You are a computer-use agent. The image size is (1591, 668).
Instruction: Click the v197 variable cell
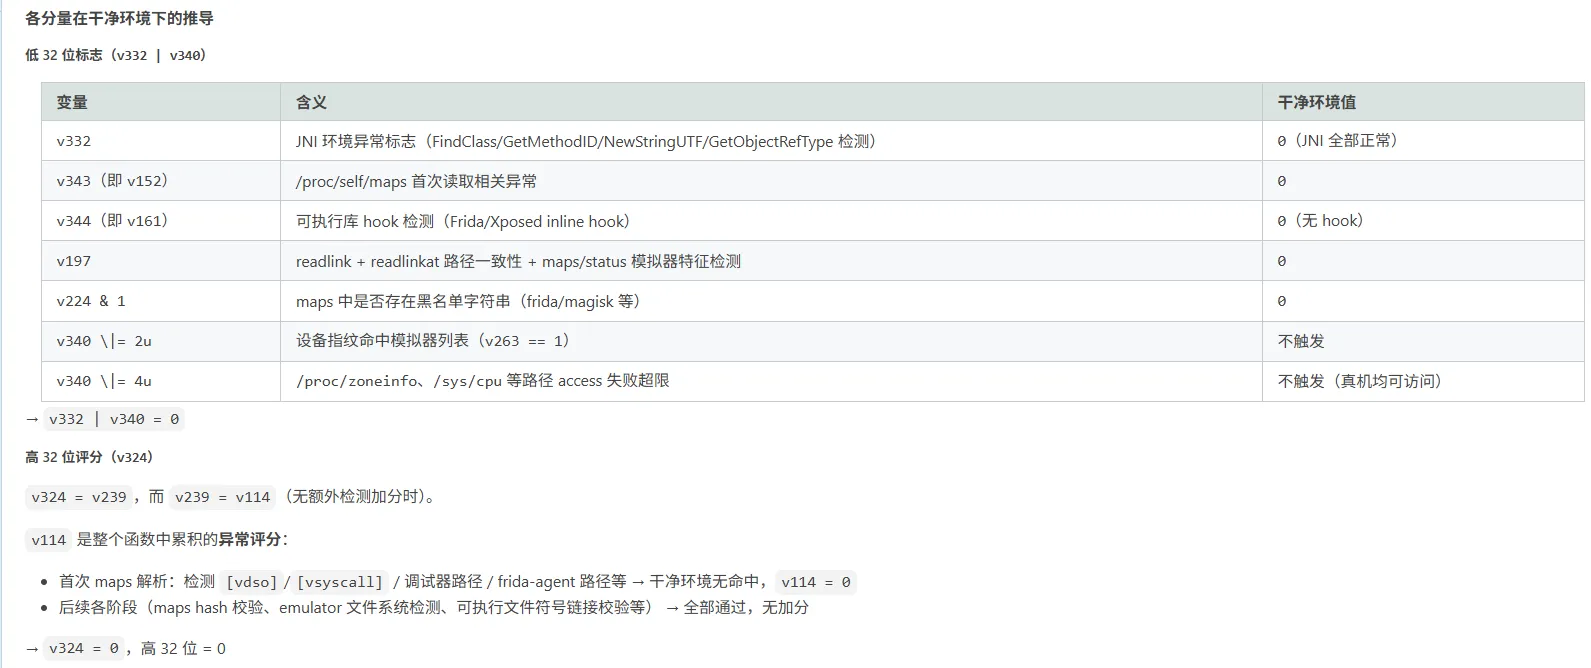click(x=74, y=261)
